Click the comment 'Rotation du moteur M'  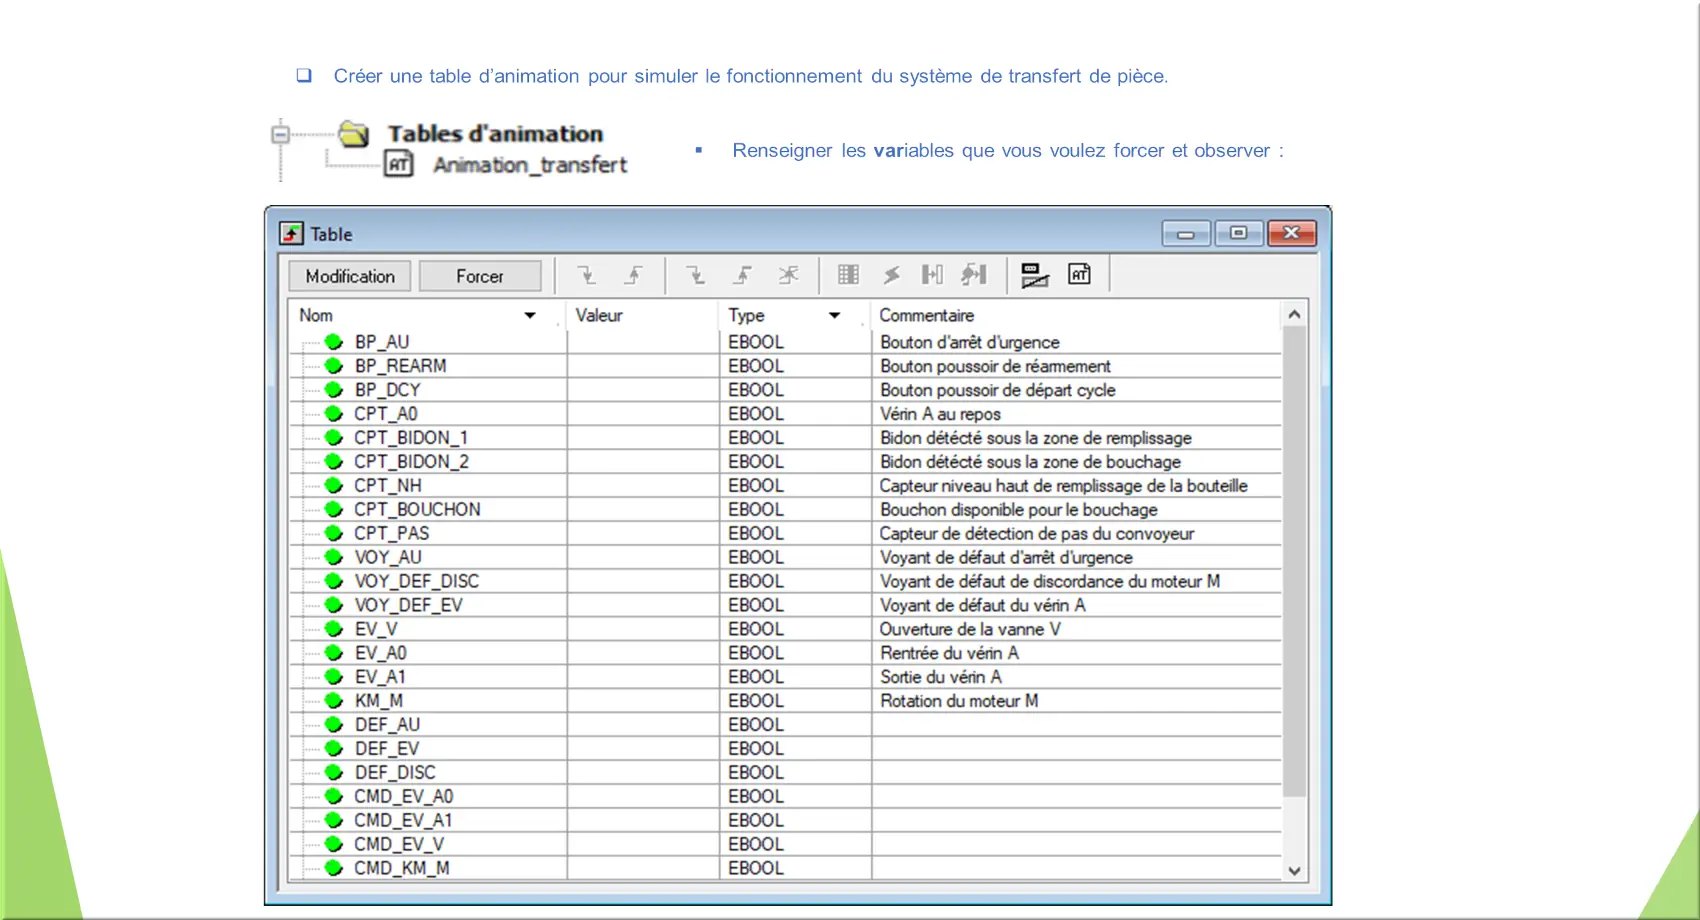point(959,701)
